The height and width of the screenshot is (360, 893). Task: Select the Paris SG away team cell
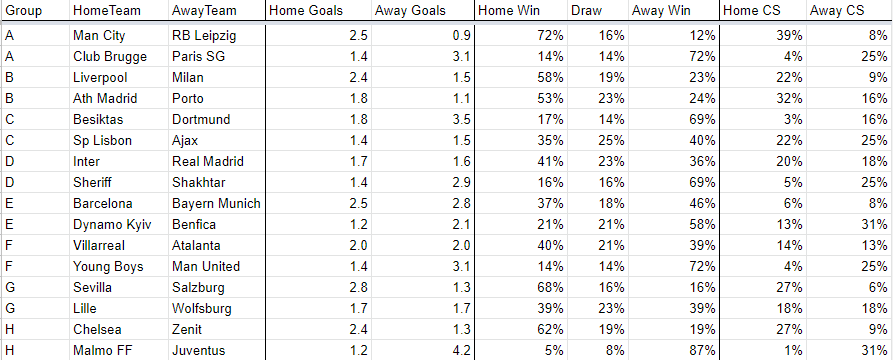click(216, 56)
